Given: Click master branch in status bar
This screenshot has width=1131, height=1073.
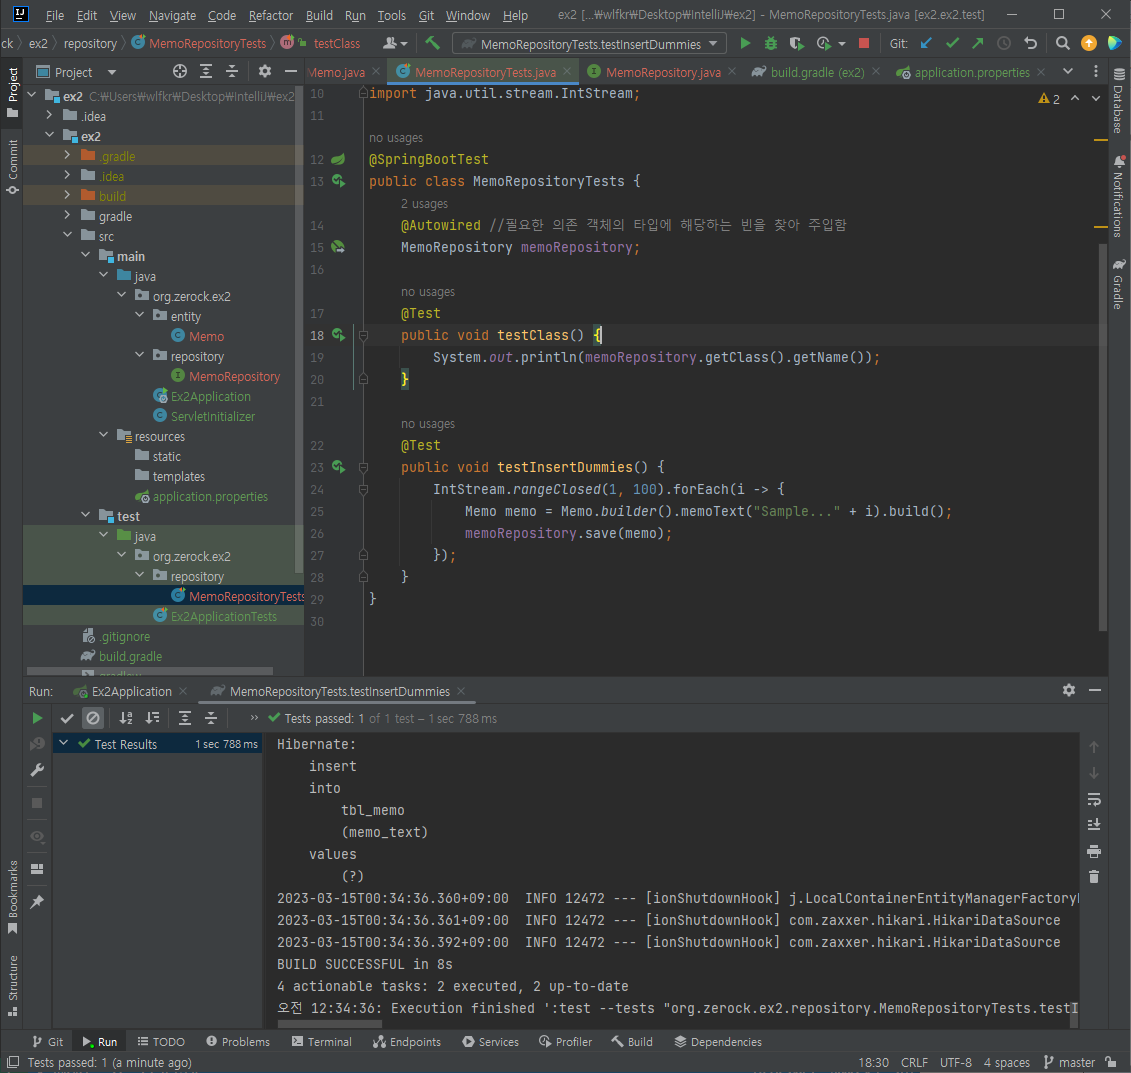Looking at the screenshot, I should pos(1070,1062).
